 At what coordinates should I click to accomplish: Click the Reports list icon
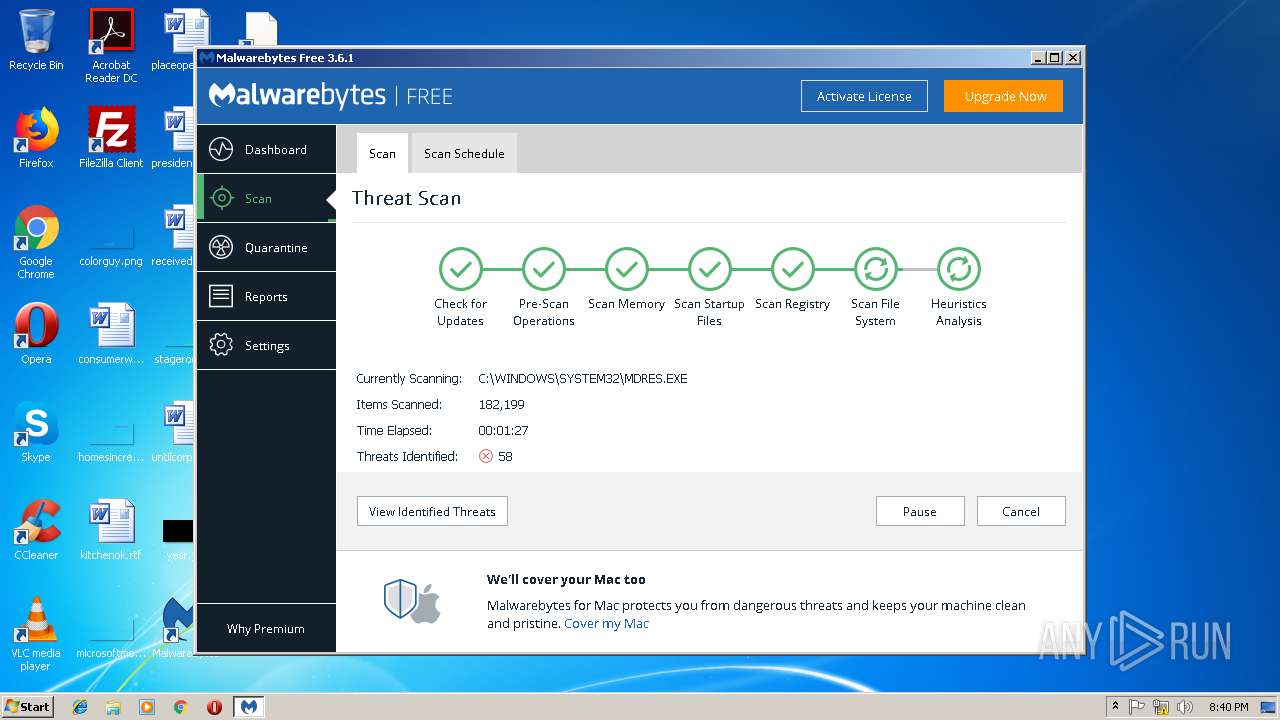tap(221, 296)
